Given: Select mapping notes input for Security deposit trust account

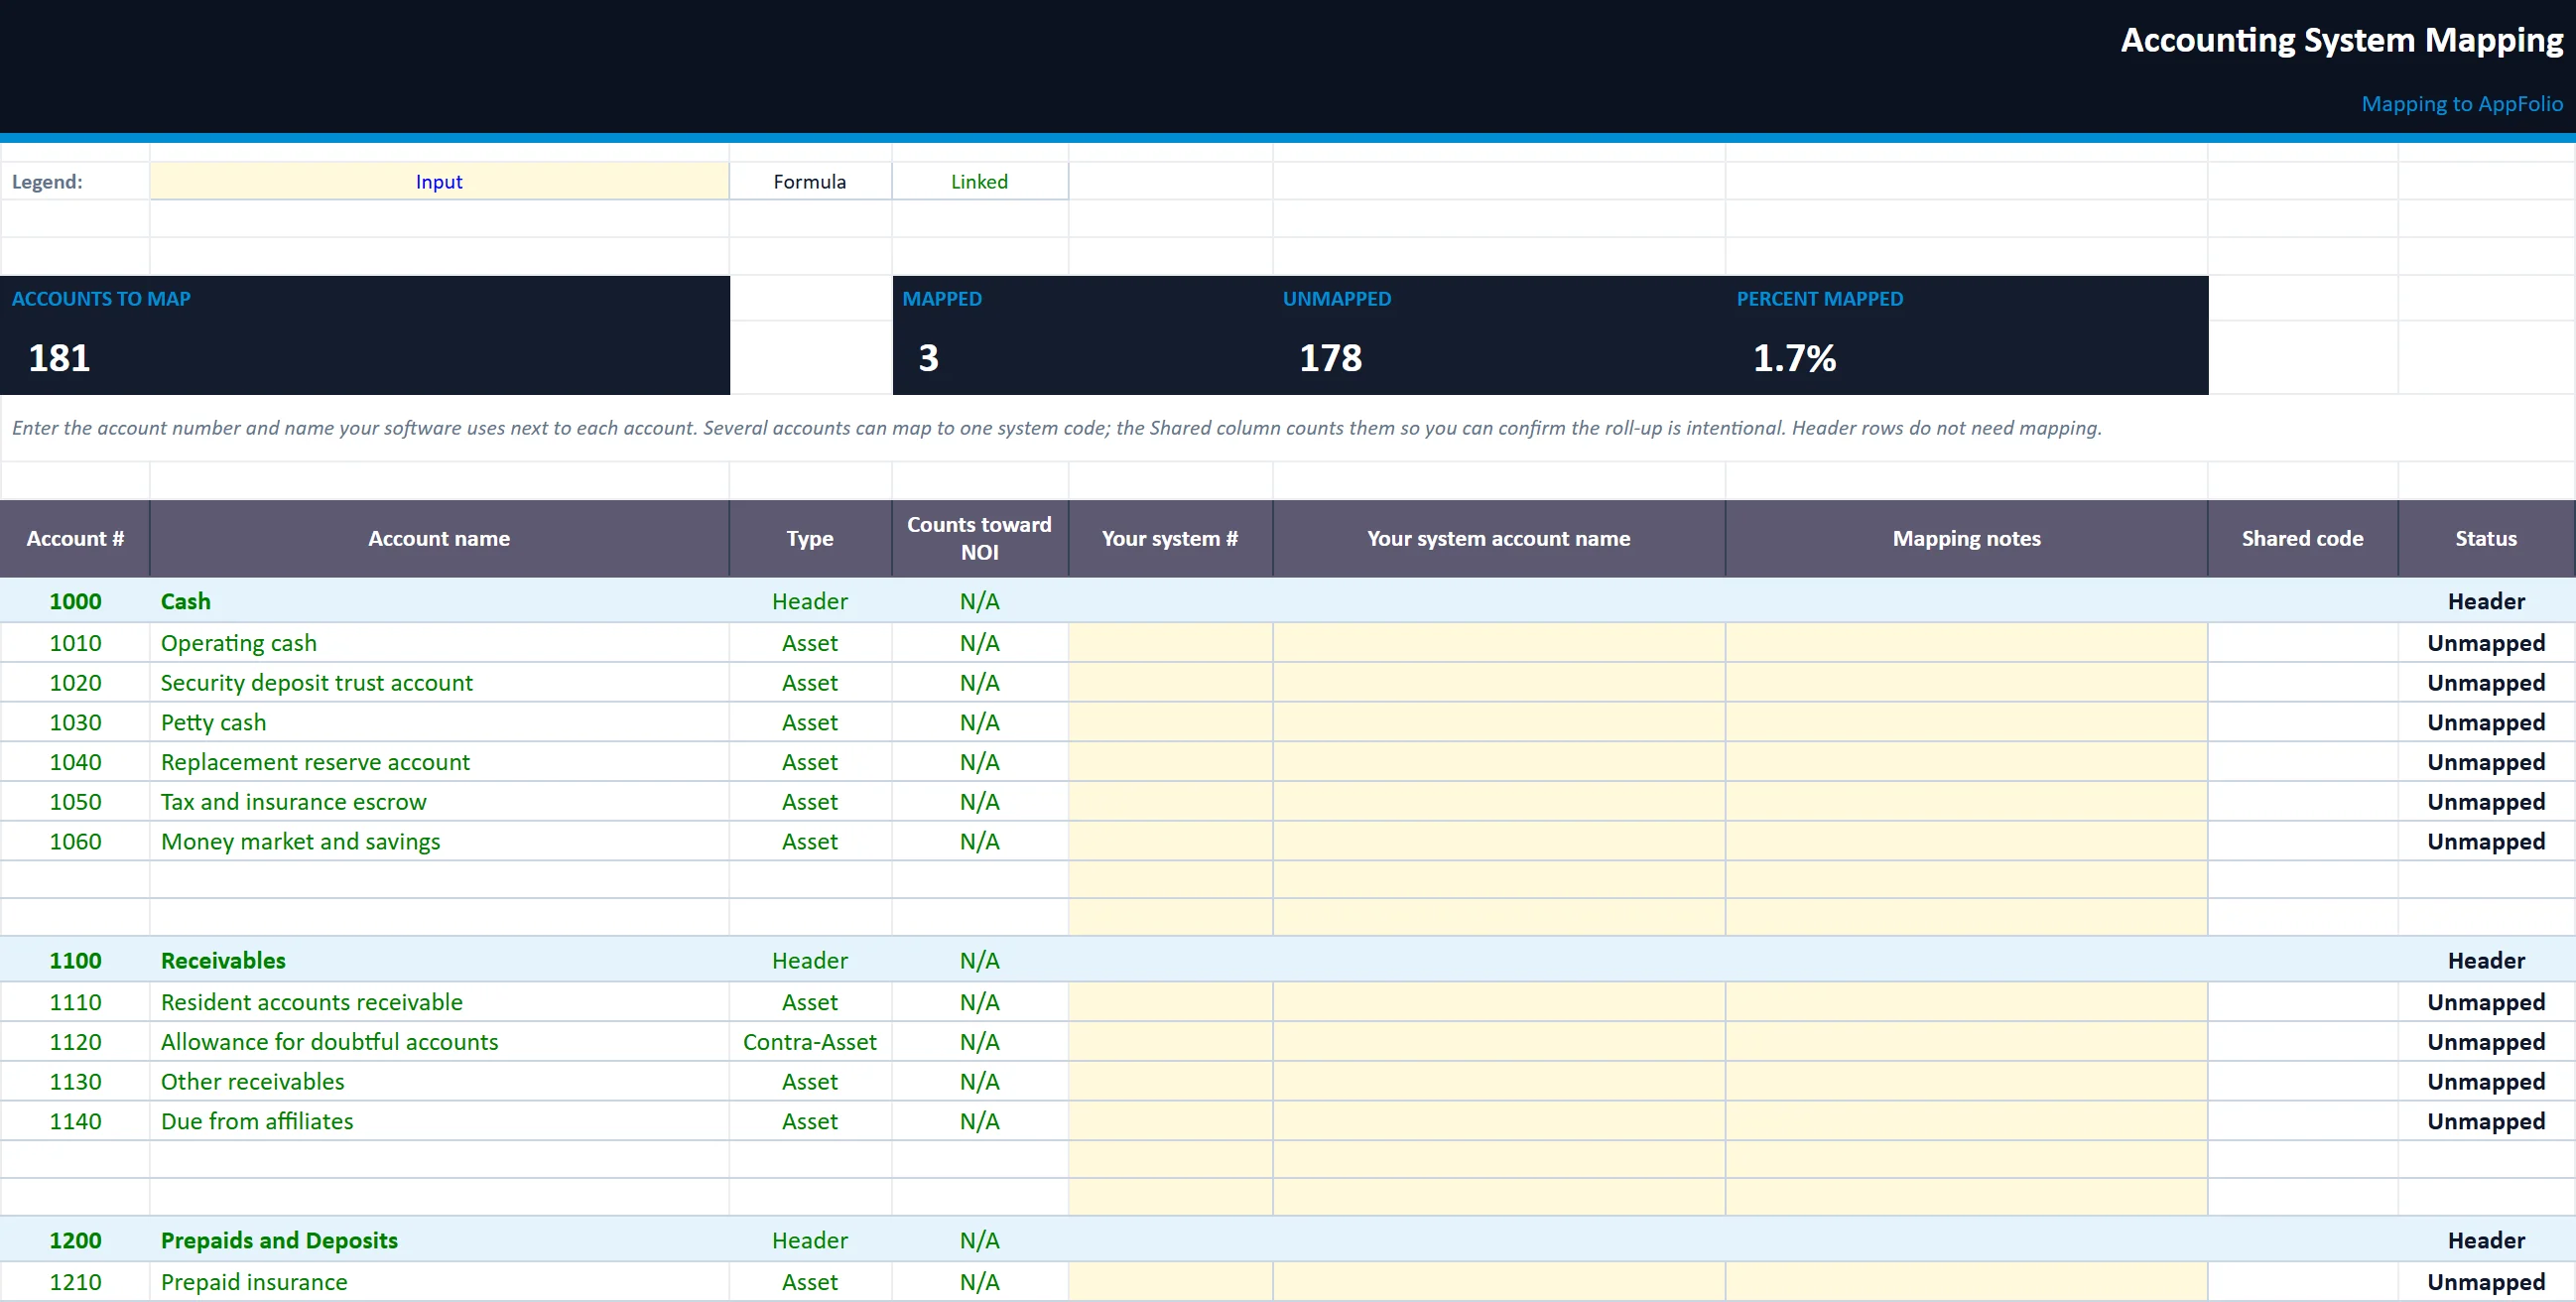Looking at the screenshot, I should pyautogui.click(x=1966, y=683).
